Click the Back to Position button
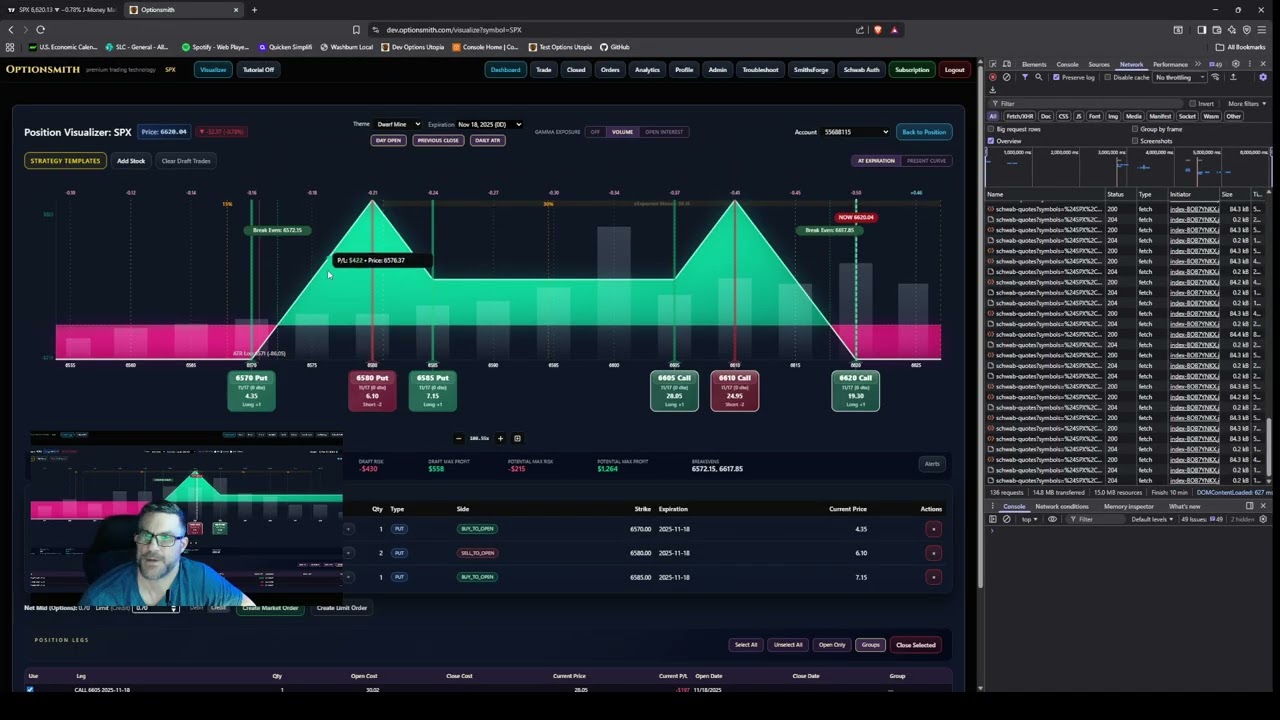 [x=923, y=132]
